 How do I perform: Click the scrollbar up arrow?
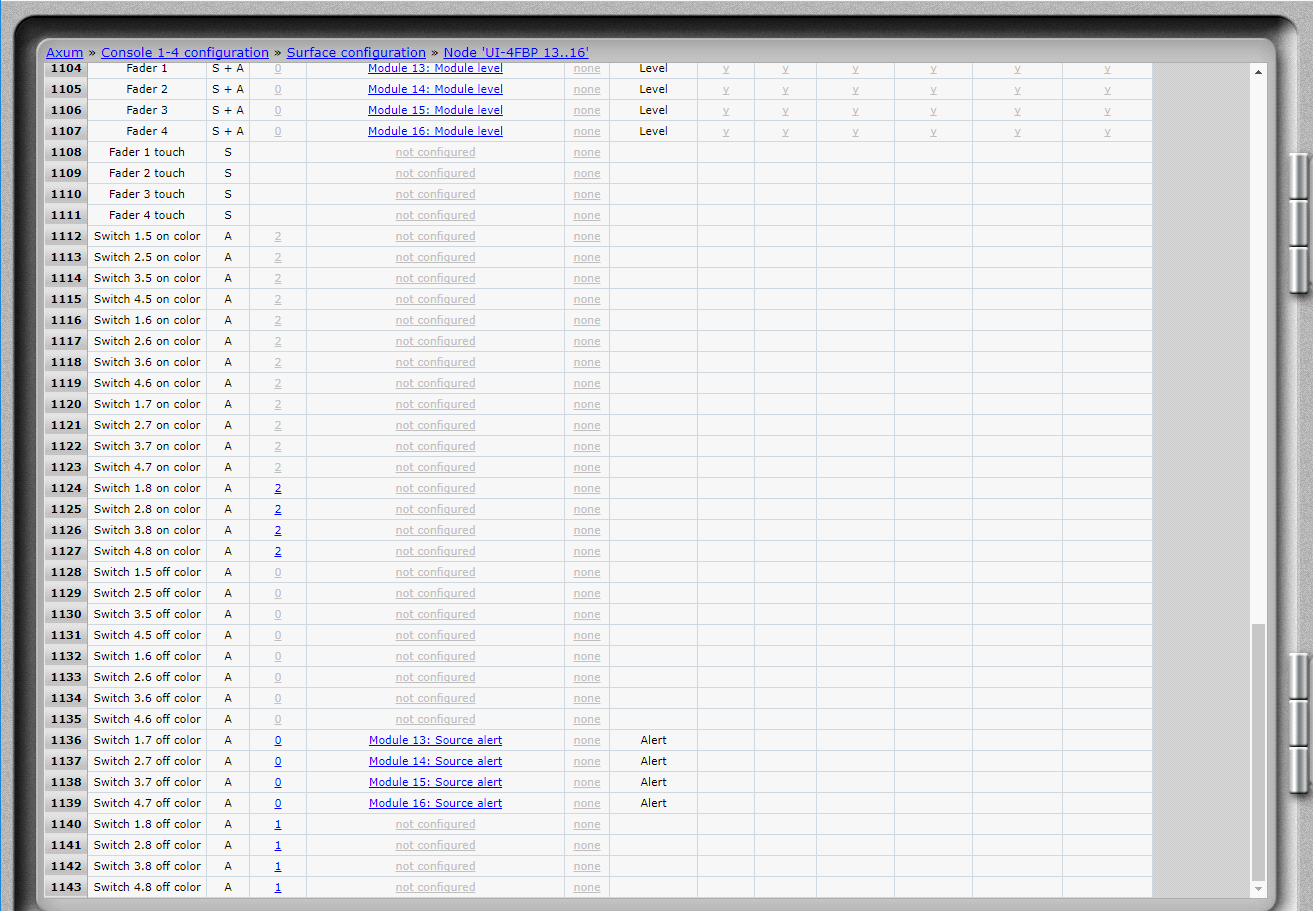1258,72
